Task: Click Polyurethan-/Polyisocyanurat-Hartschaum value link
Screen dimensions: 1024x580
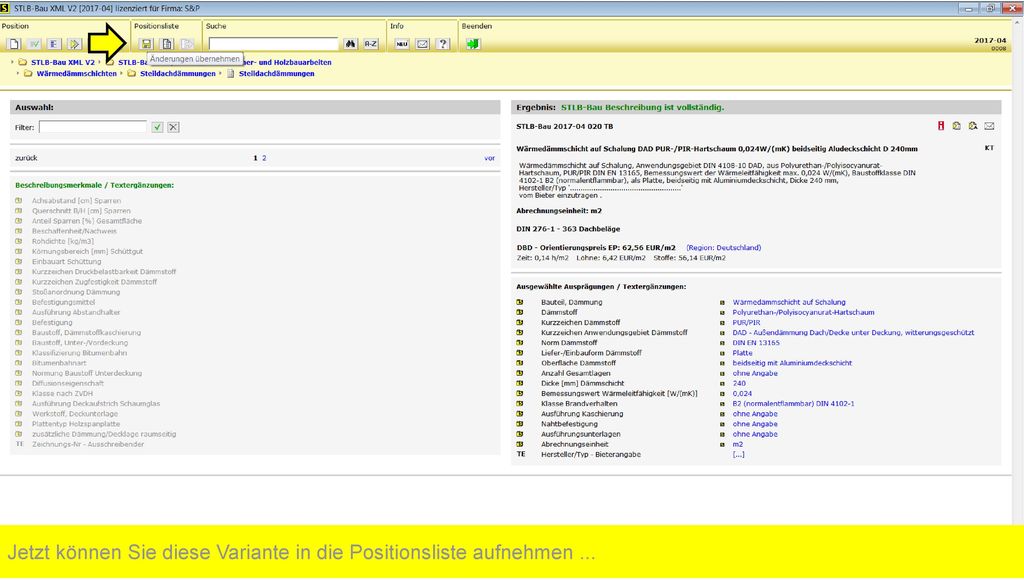Action: [x=803, y=313]
